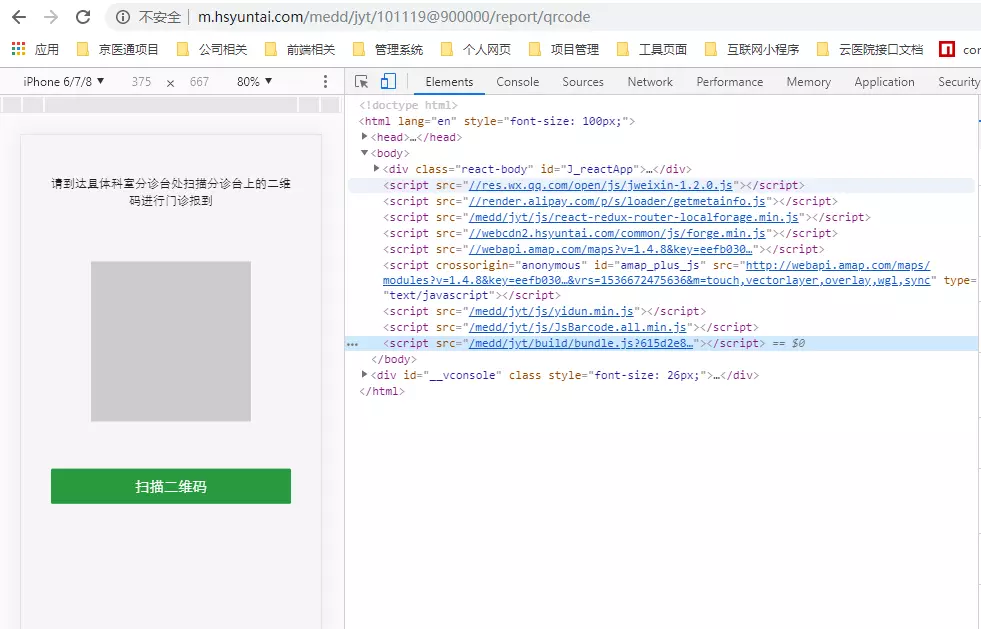Open the forge.min.js script link
981x629 pixels.
pyautogui.click(x=617, y=233)
